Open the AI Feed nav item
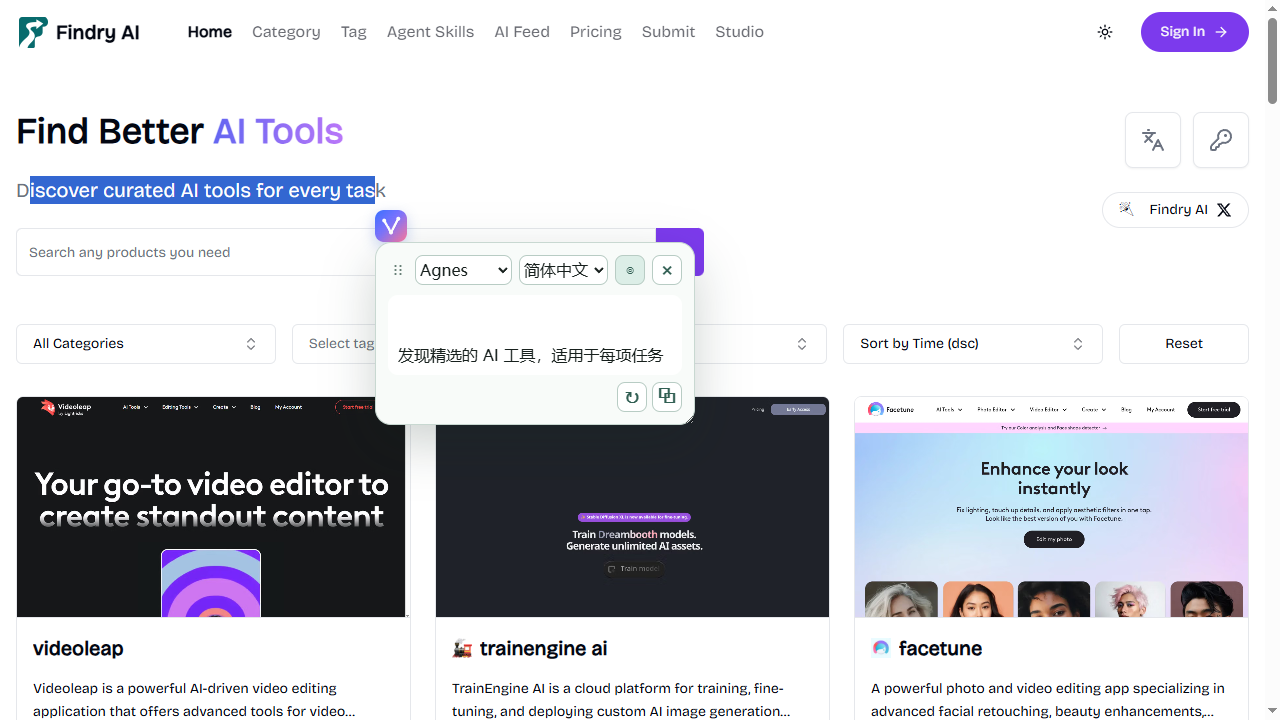Image resolution: width=1280 pixels, height=720 pixels. [522, 32]
